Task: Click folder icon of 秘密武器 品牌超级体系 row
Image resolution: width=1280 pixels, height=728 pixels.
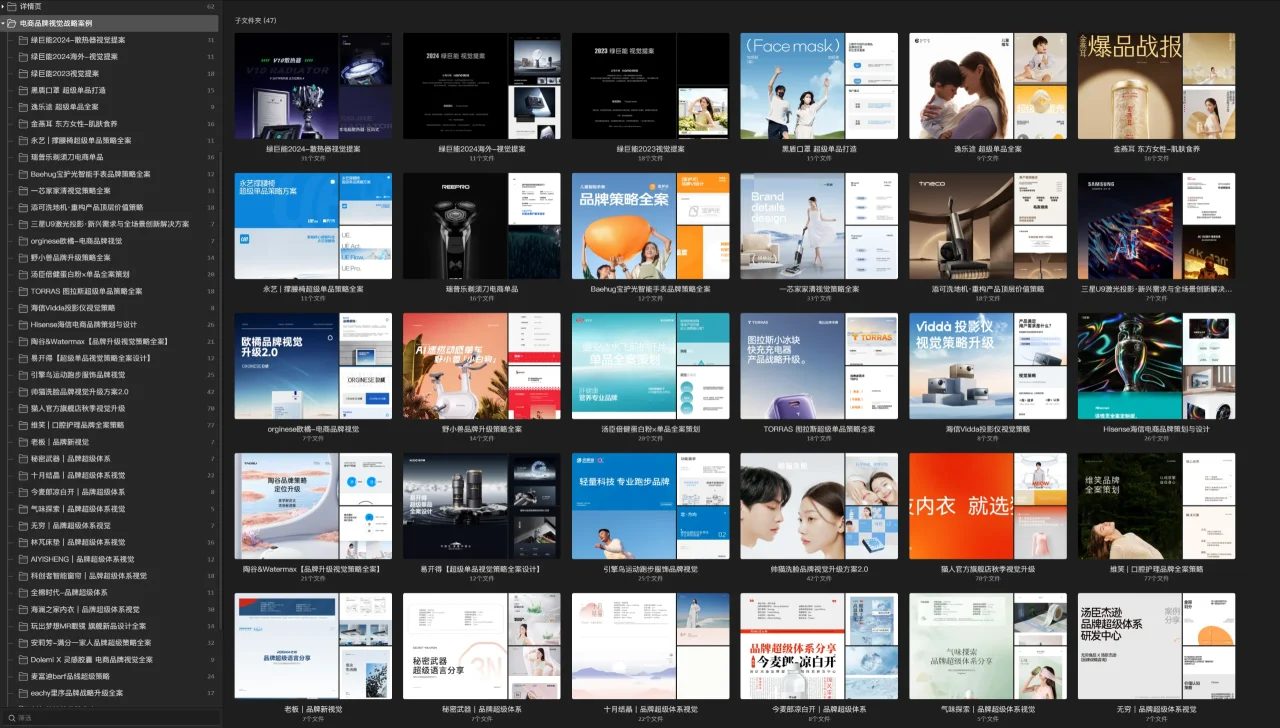Action: pos(23,459)
